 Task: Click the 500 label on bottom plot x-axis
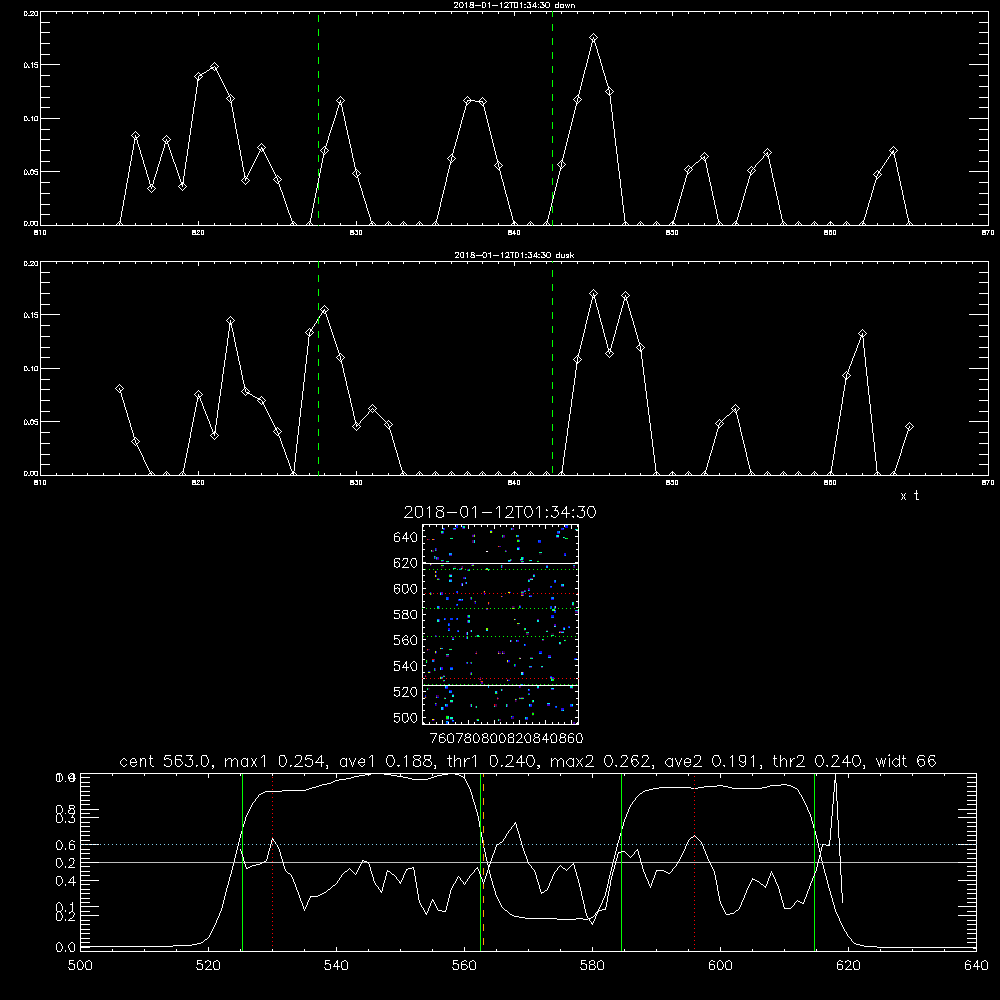point(80,966)
